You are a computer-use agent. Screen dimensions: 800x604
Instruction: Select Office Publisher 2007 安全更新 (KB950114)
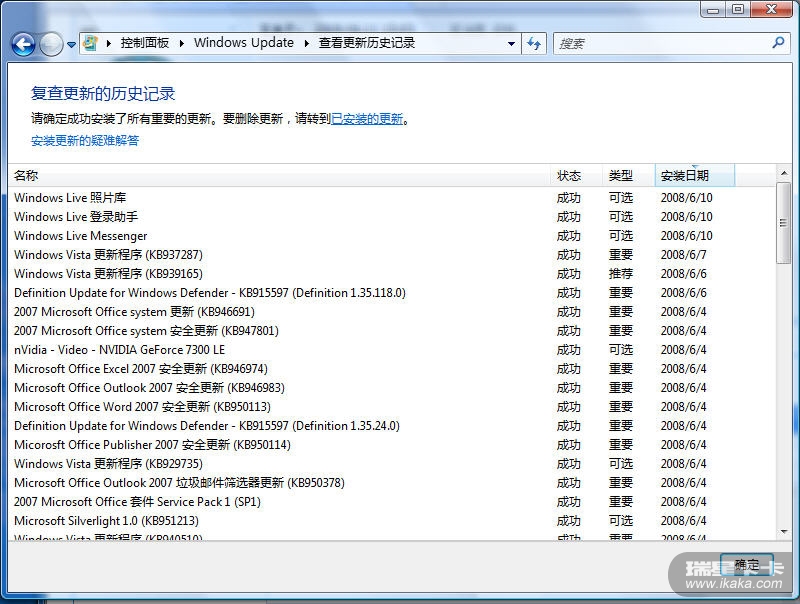click(392, 445)
